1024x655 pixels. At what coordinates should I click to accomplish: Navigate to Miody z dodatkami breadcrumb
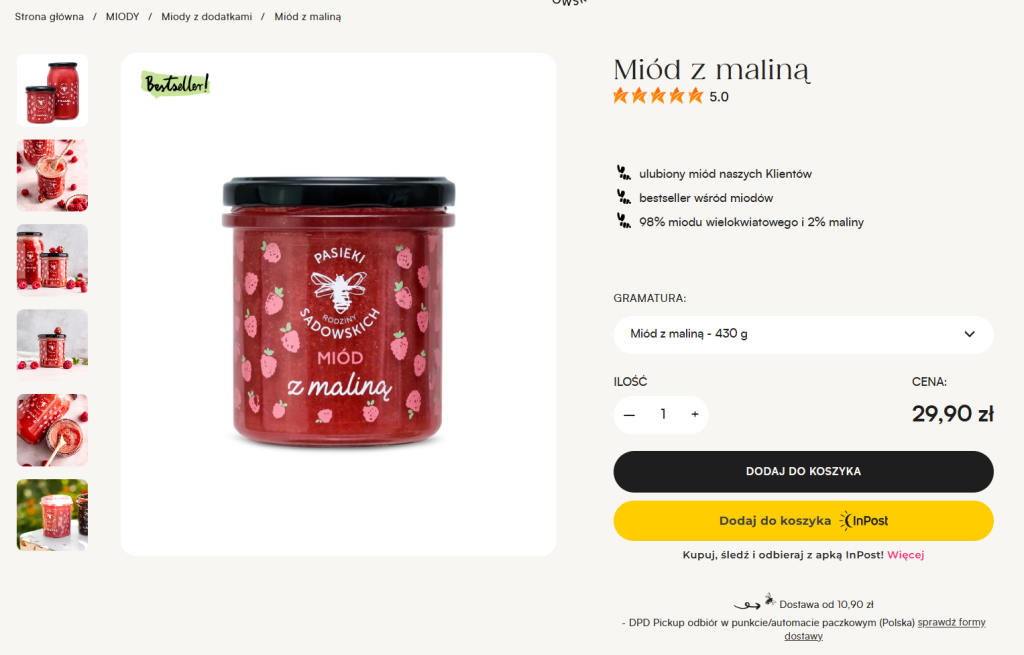(207, 17)
